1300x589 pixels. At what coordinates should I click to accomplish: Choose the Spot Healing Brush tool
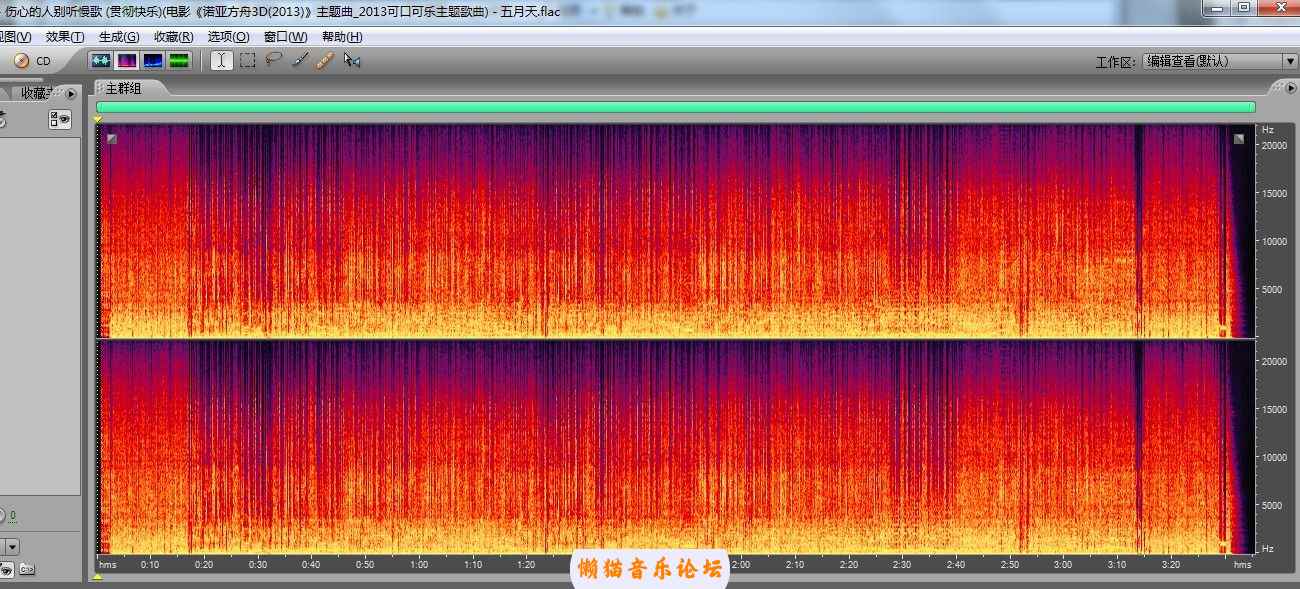coord(325,60)
